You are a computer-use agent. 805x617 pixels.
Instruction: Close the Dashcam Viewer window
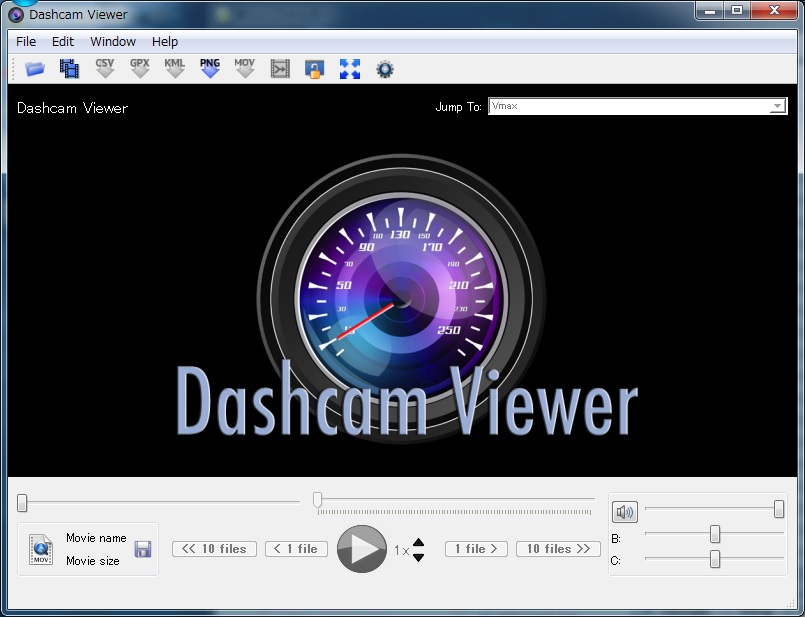pos(774,10)
